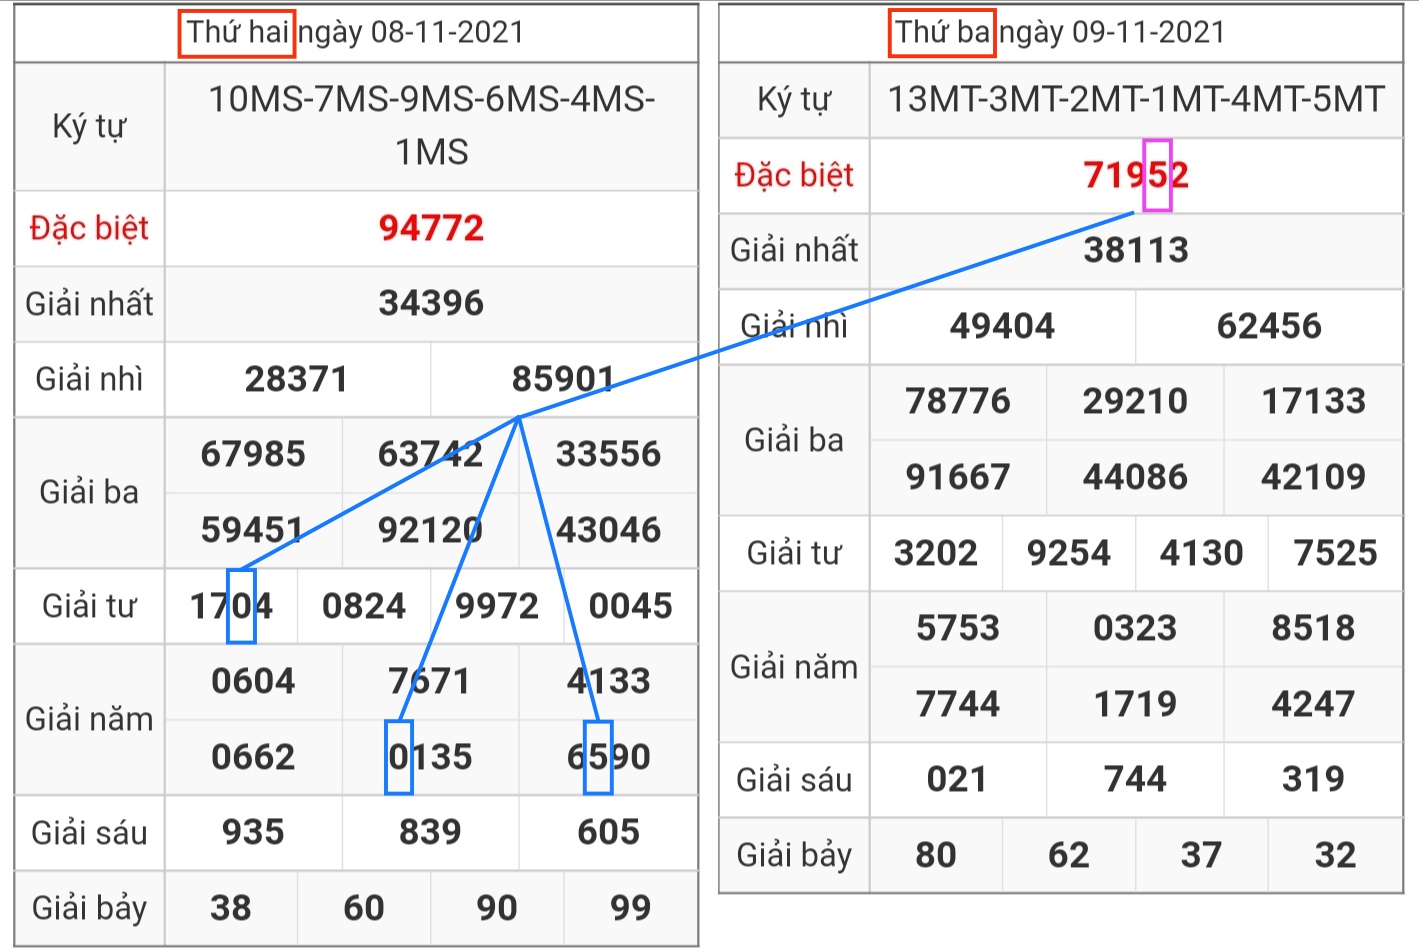This screenshot has height=952, width=1419.
Task: Select third prize number 63742
Action: (431, 454)
